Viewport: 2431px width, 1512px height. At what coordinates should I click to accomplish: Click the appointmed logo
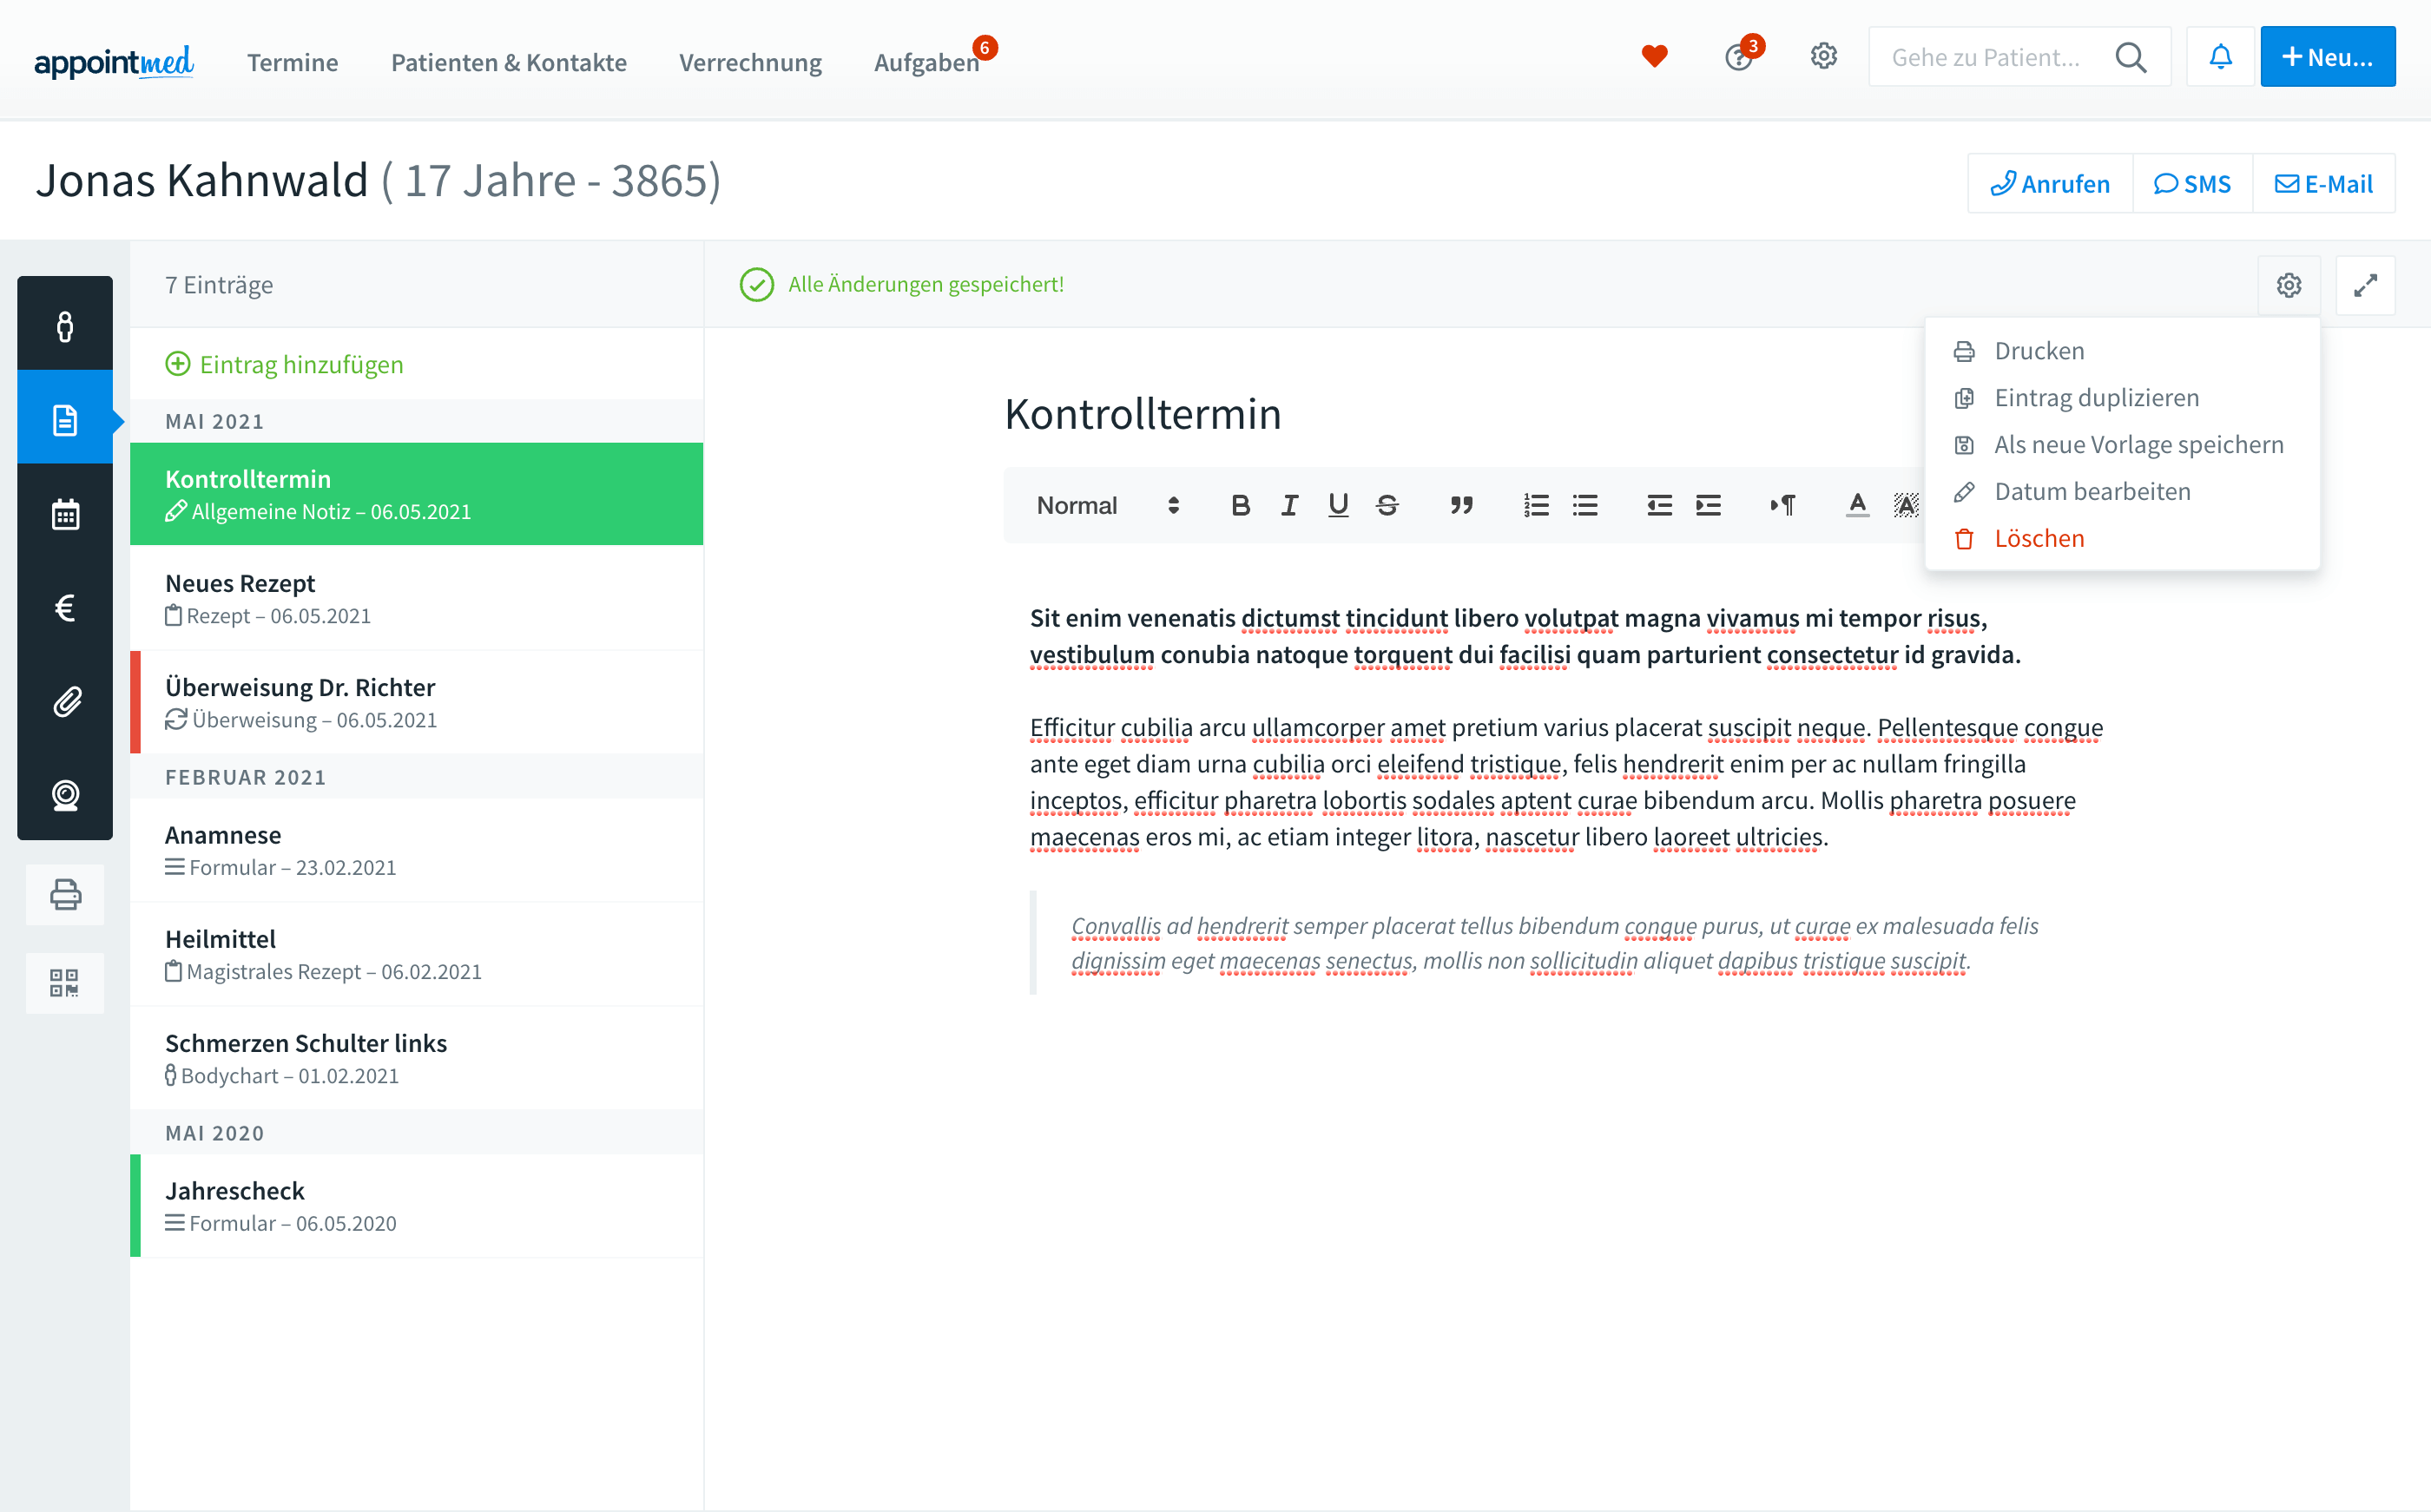click(x=114, y=62)
